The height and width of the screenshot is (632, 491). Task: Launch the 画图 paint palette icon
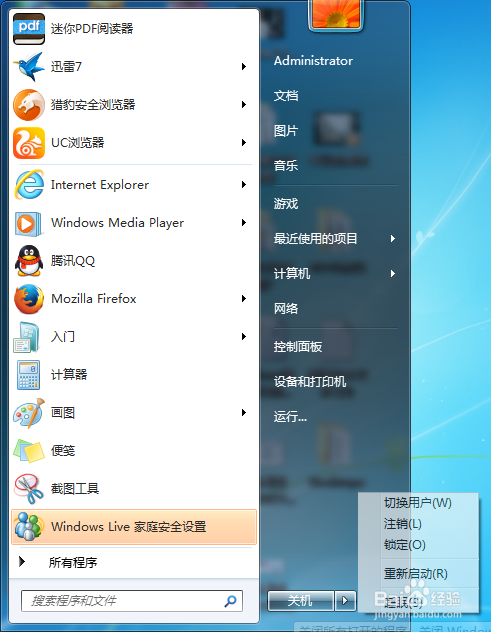[x=29, y=413]
